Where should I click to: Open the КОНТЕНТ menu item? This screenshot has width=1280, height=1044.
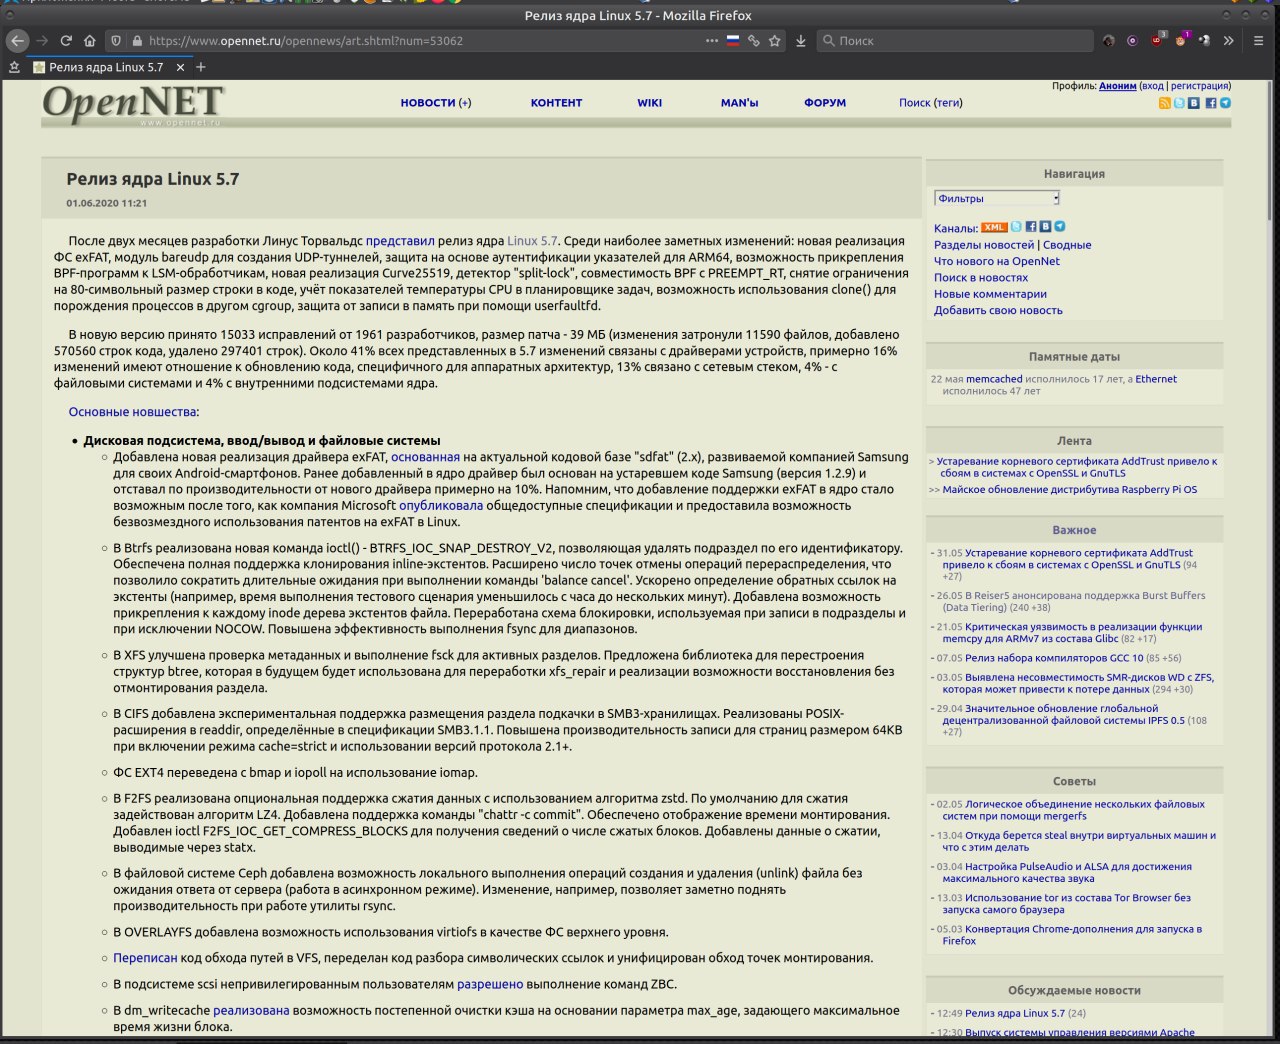click(556, 103)
